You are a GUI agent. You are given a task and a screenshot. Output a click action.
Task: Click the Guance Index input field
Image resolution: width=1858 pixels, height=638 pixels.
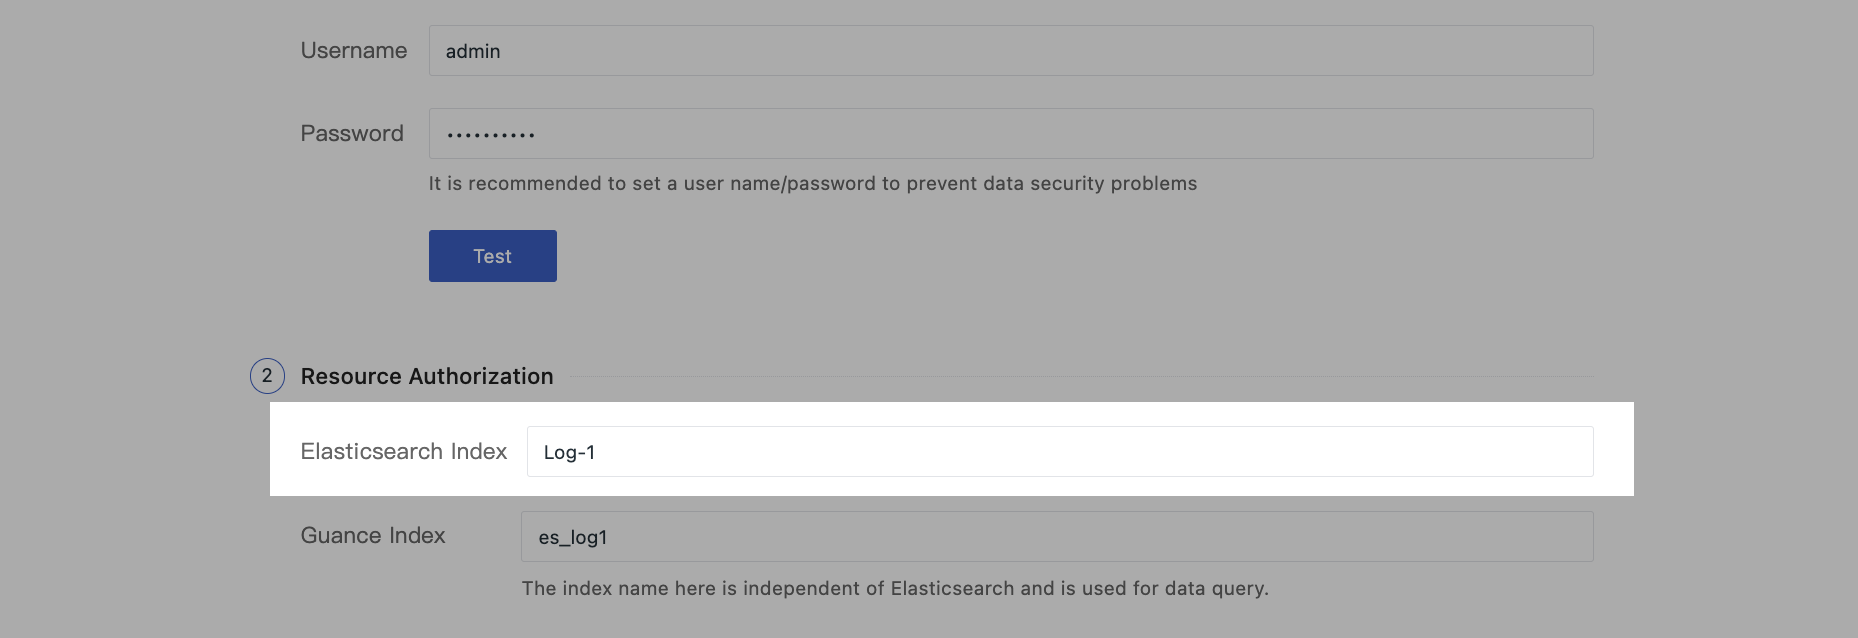coord(1056,537)
